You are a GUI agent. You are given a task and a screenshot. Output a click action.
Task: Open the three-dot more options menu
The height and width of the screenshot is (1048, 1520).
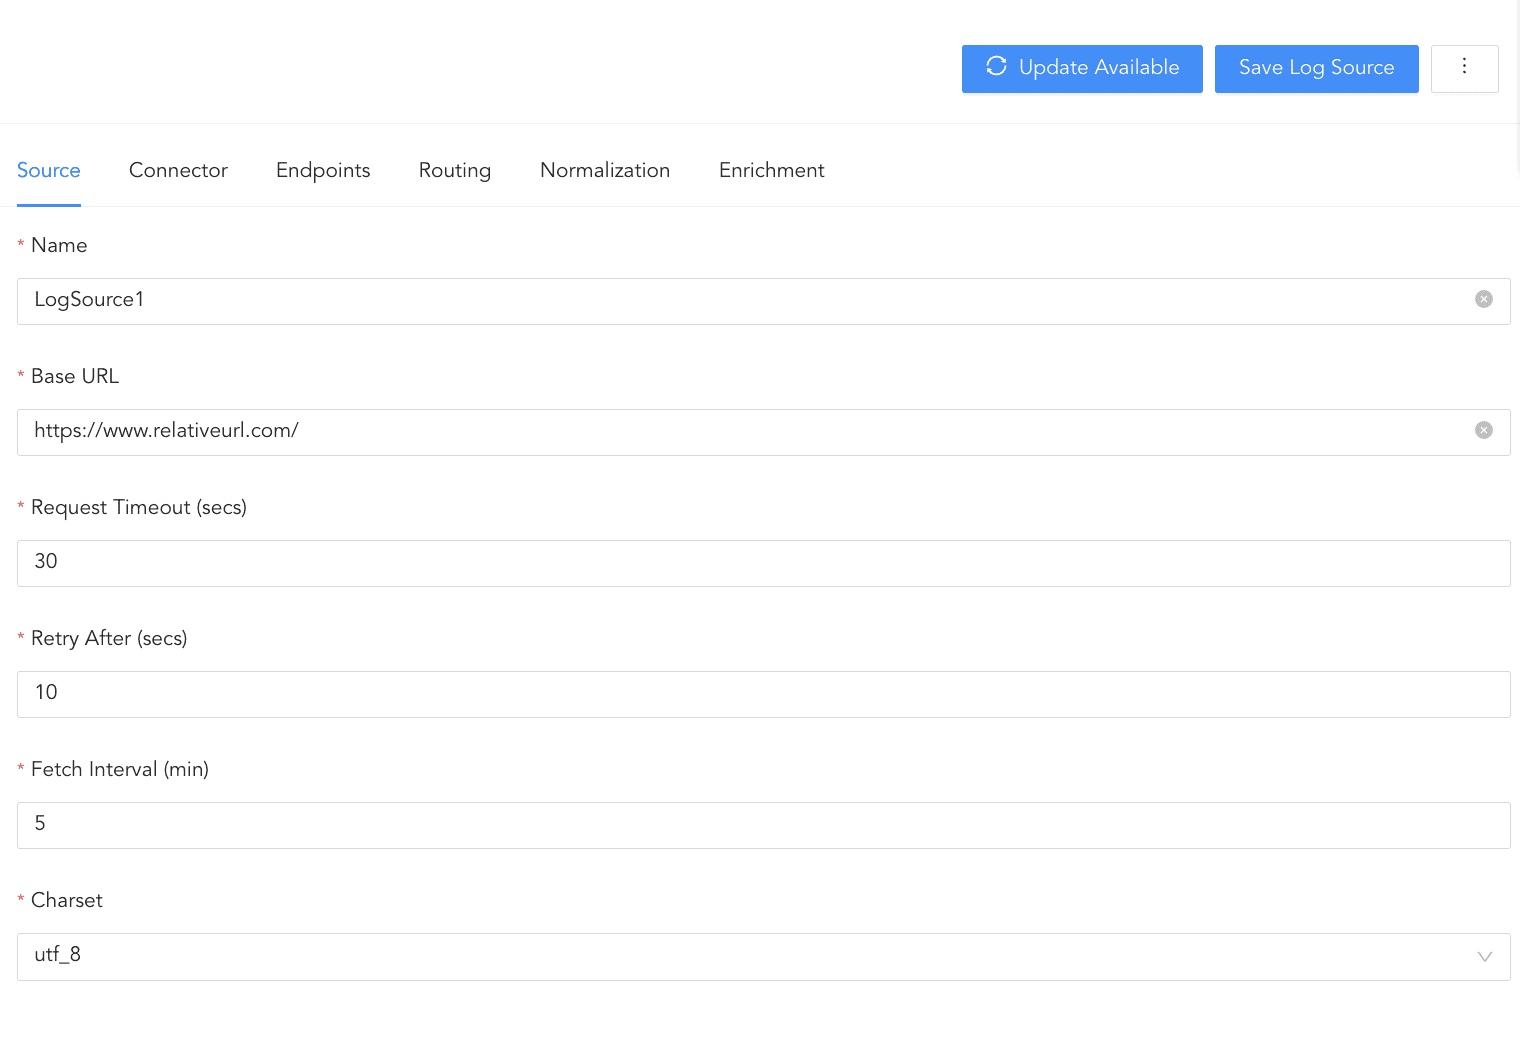1464,68
